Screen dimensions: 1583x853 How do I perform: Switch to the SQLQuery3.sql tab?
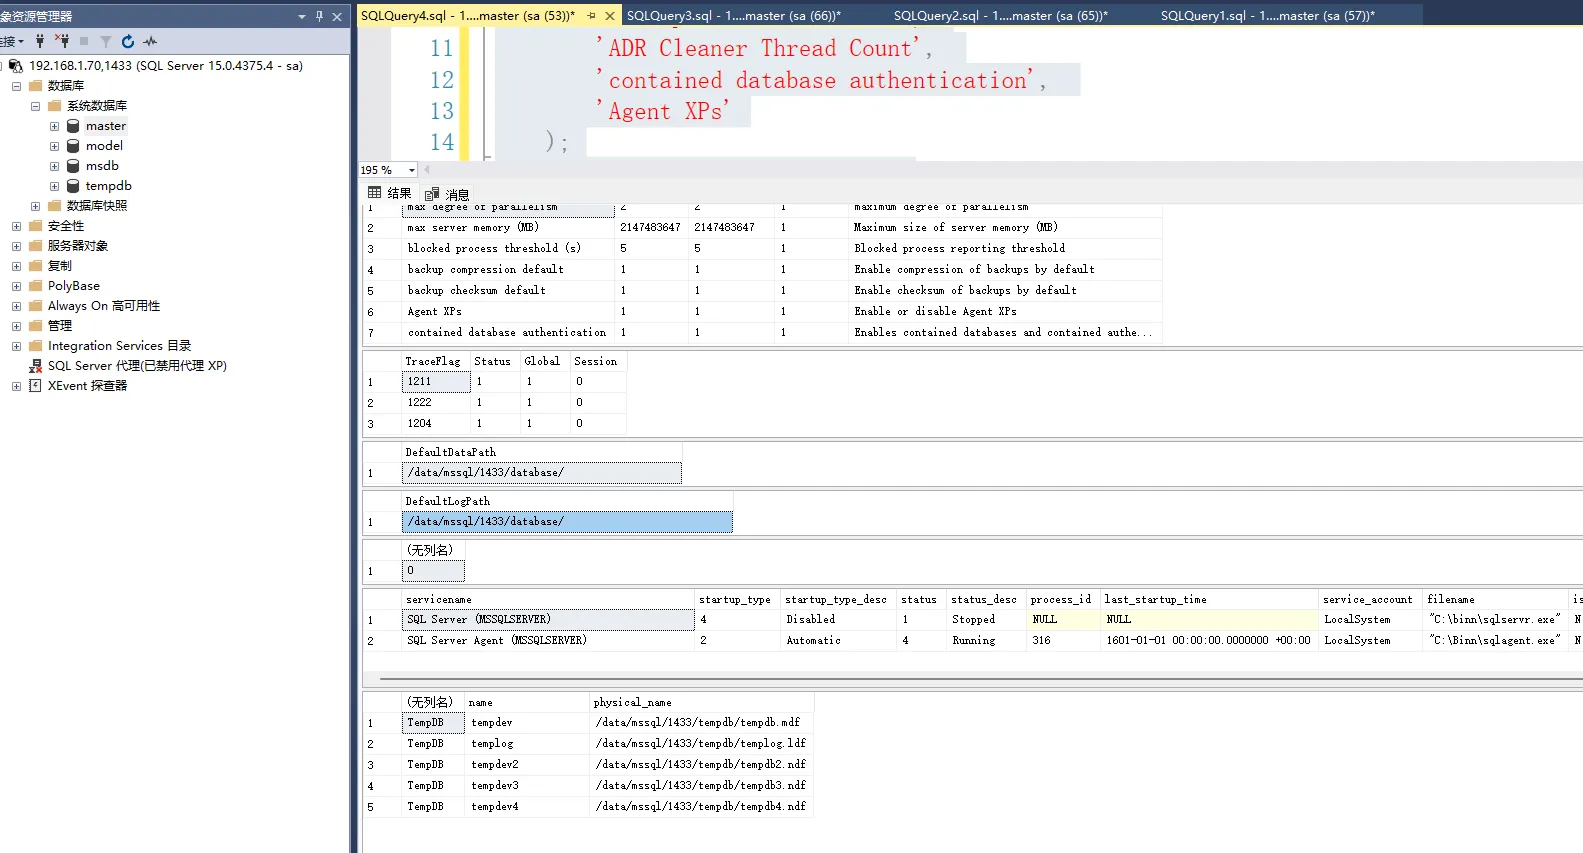tap(733, 16)
